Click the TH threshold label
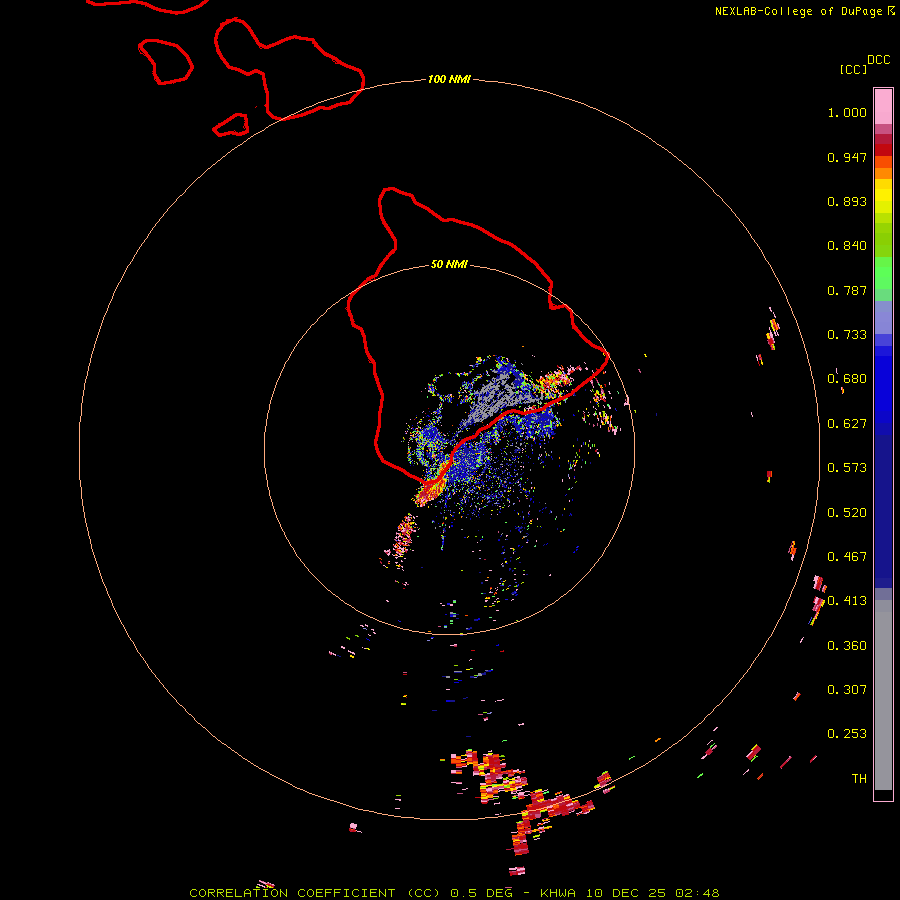 (859, 778)
